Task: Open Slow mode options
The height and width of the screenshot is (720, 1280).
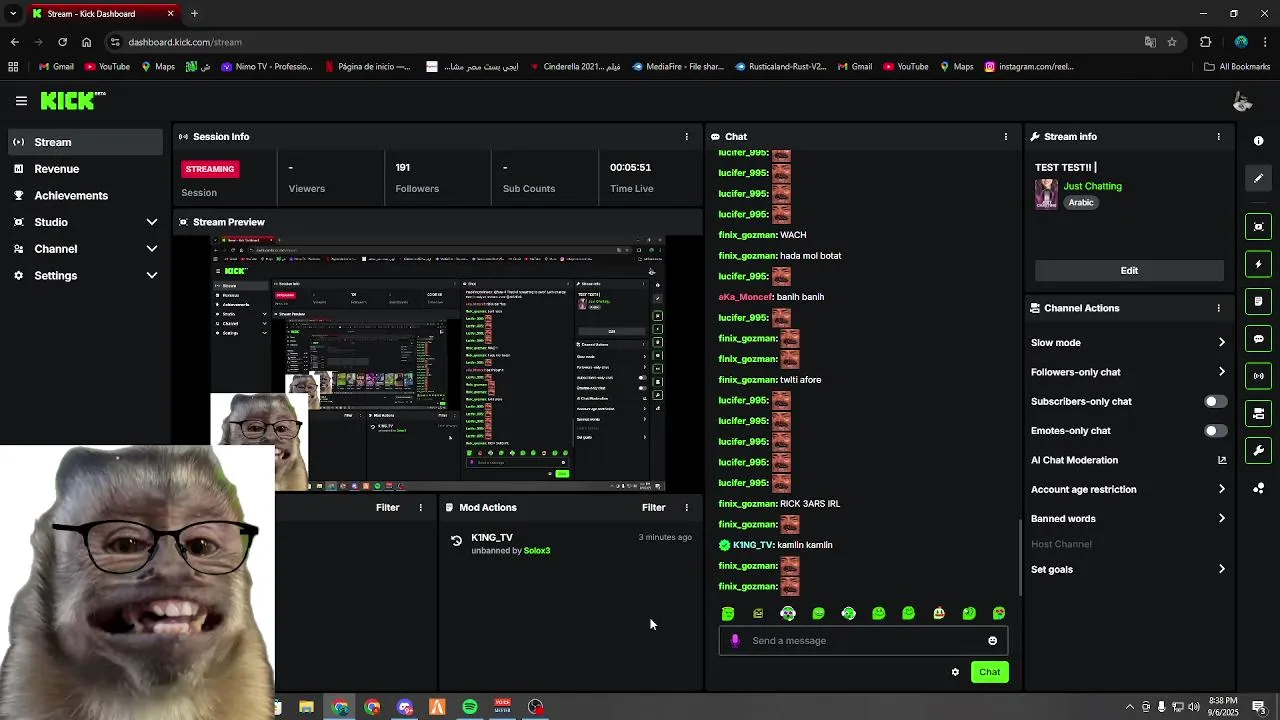Action: pyautogui.click(x=1128, y=342)
